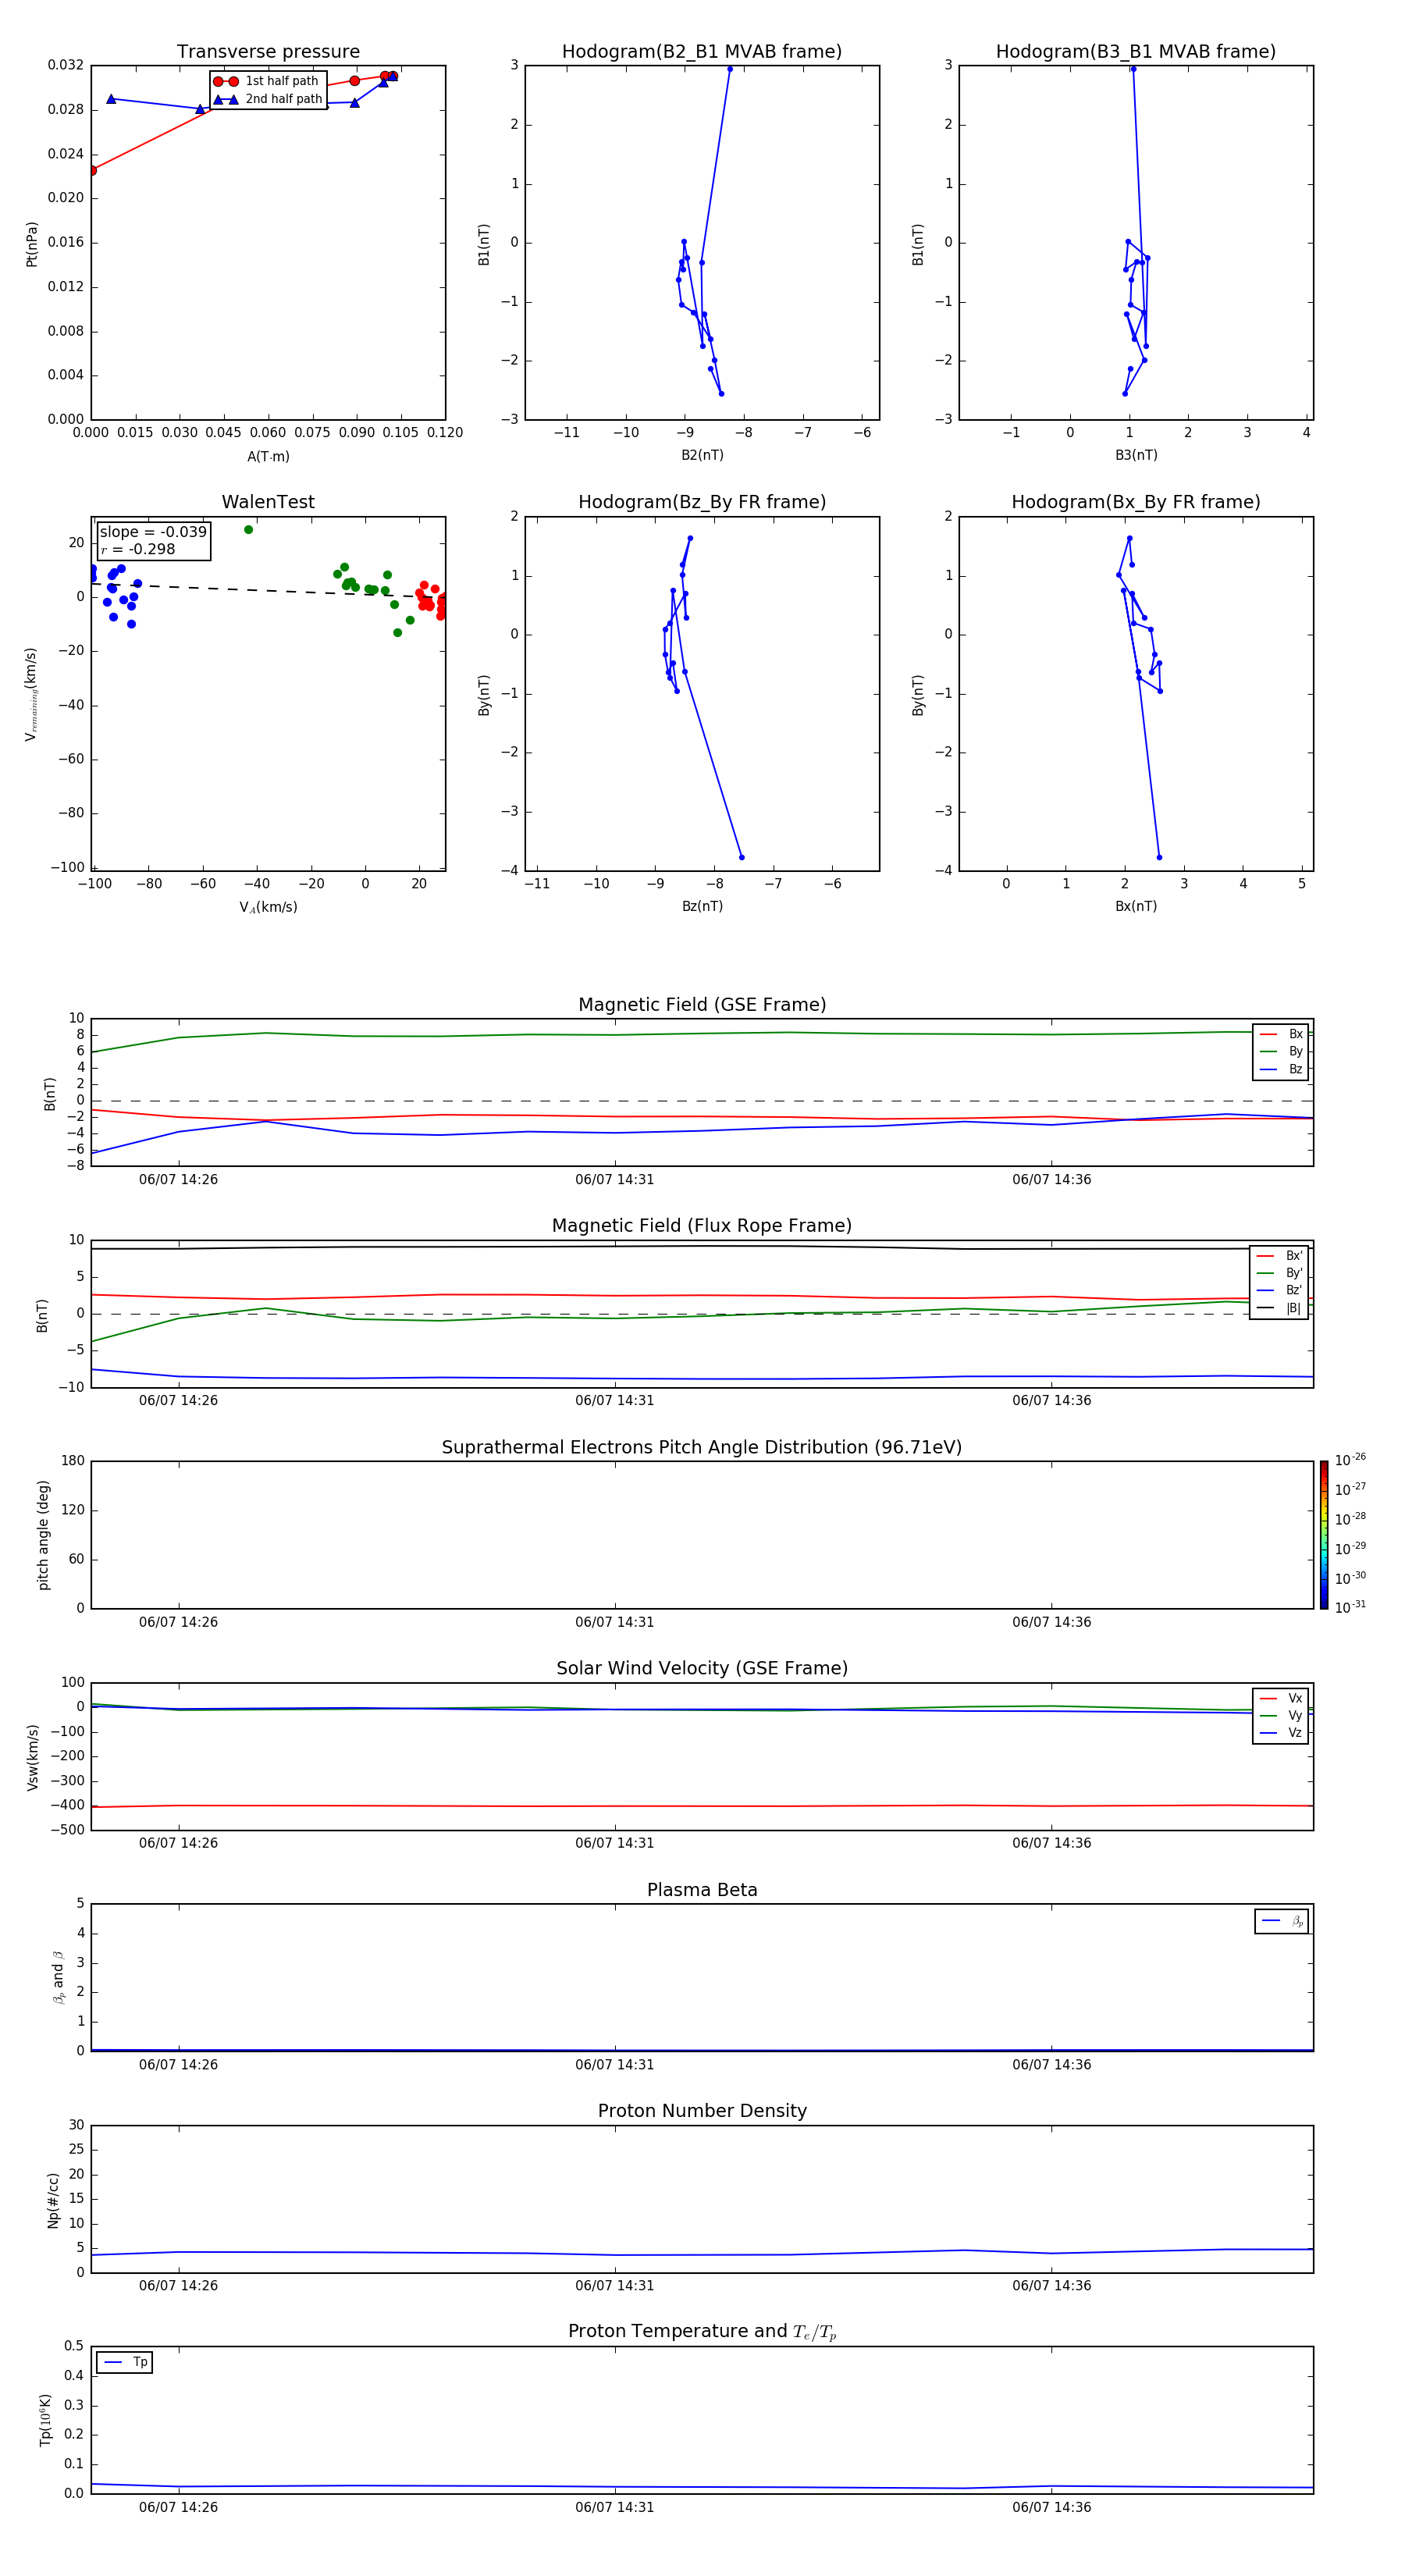This screenshot has width=1405, height=2576.
Task: Click the Vz legend entry in velocity plot
Action: 1281,1733
